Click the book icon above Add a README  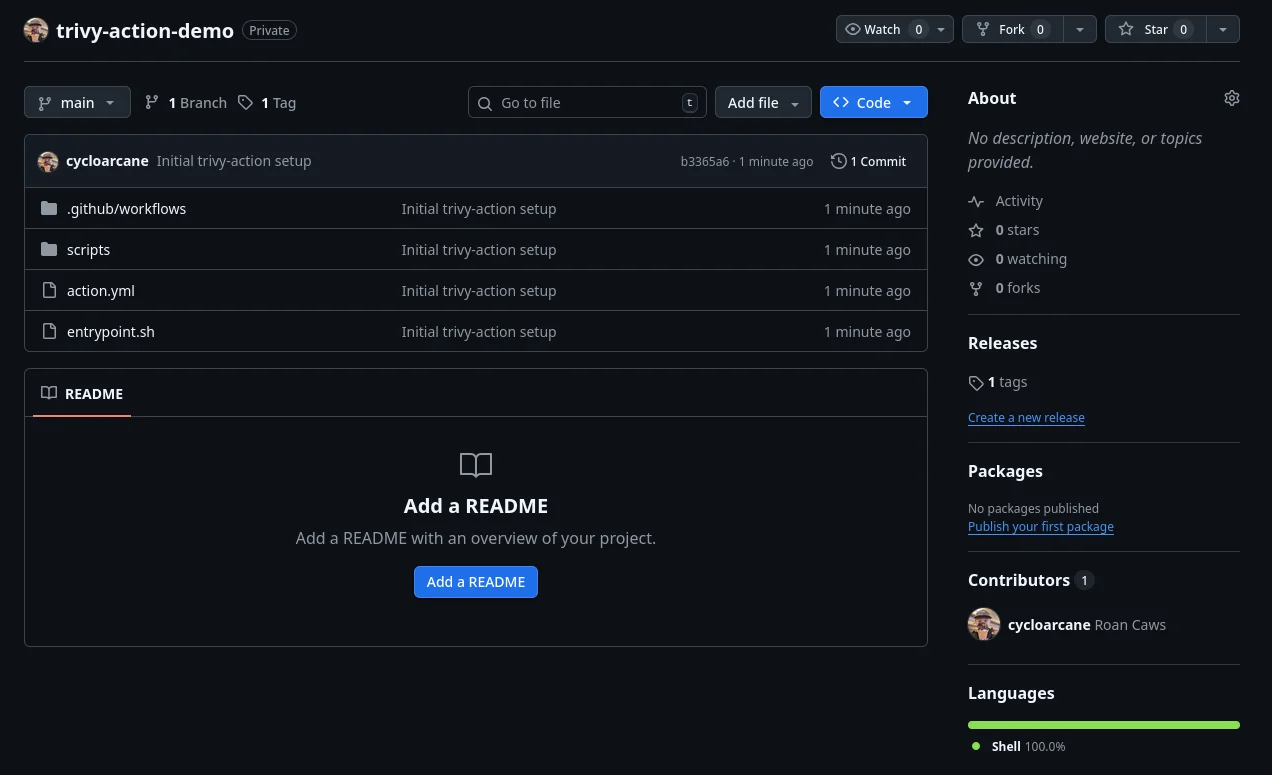(x=476, y=465)
